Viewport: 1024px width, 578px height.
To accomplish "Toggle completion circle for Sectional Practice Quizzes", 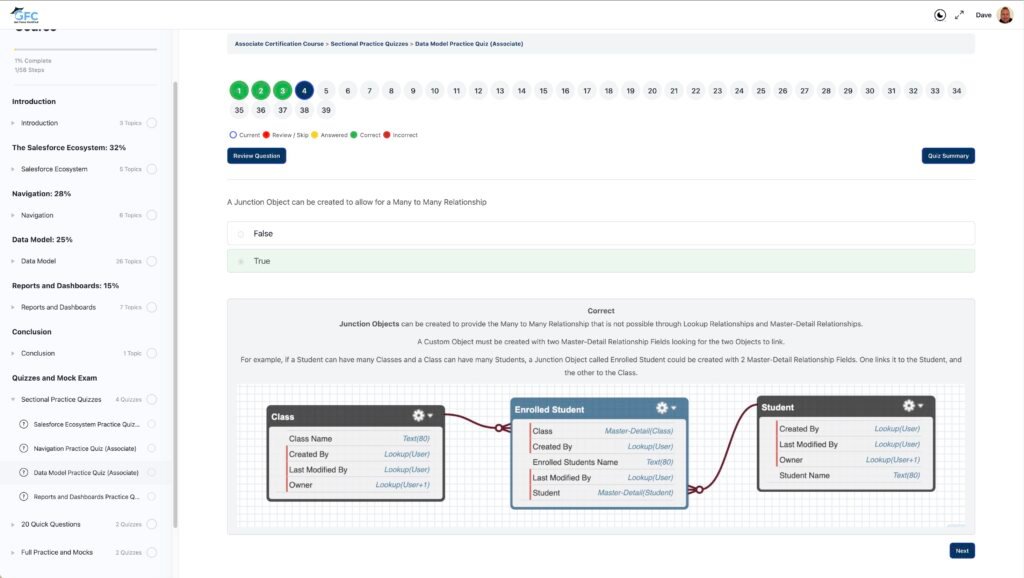I will click(152, 399).
